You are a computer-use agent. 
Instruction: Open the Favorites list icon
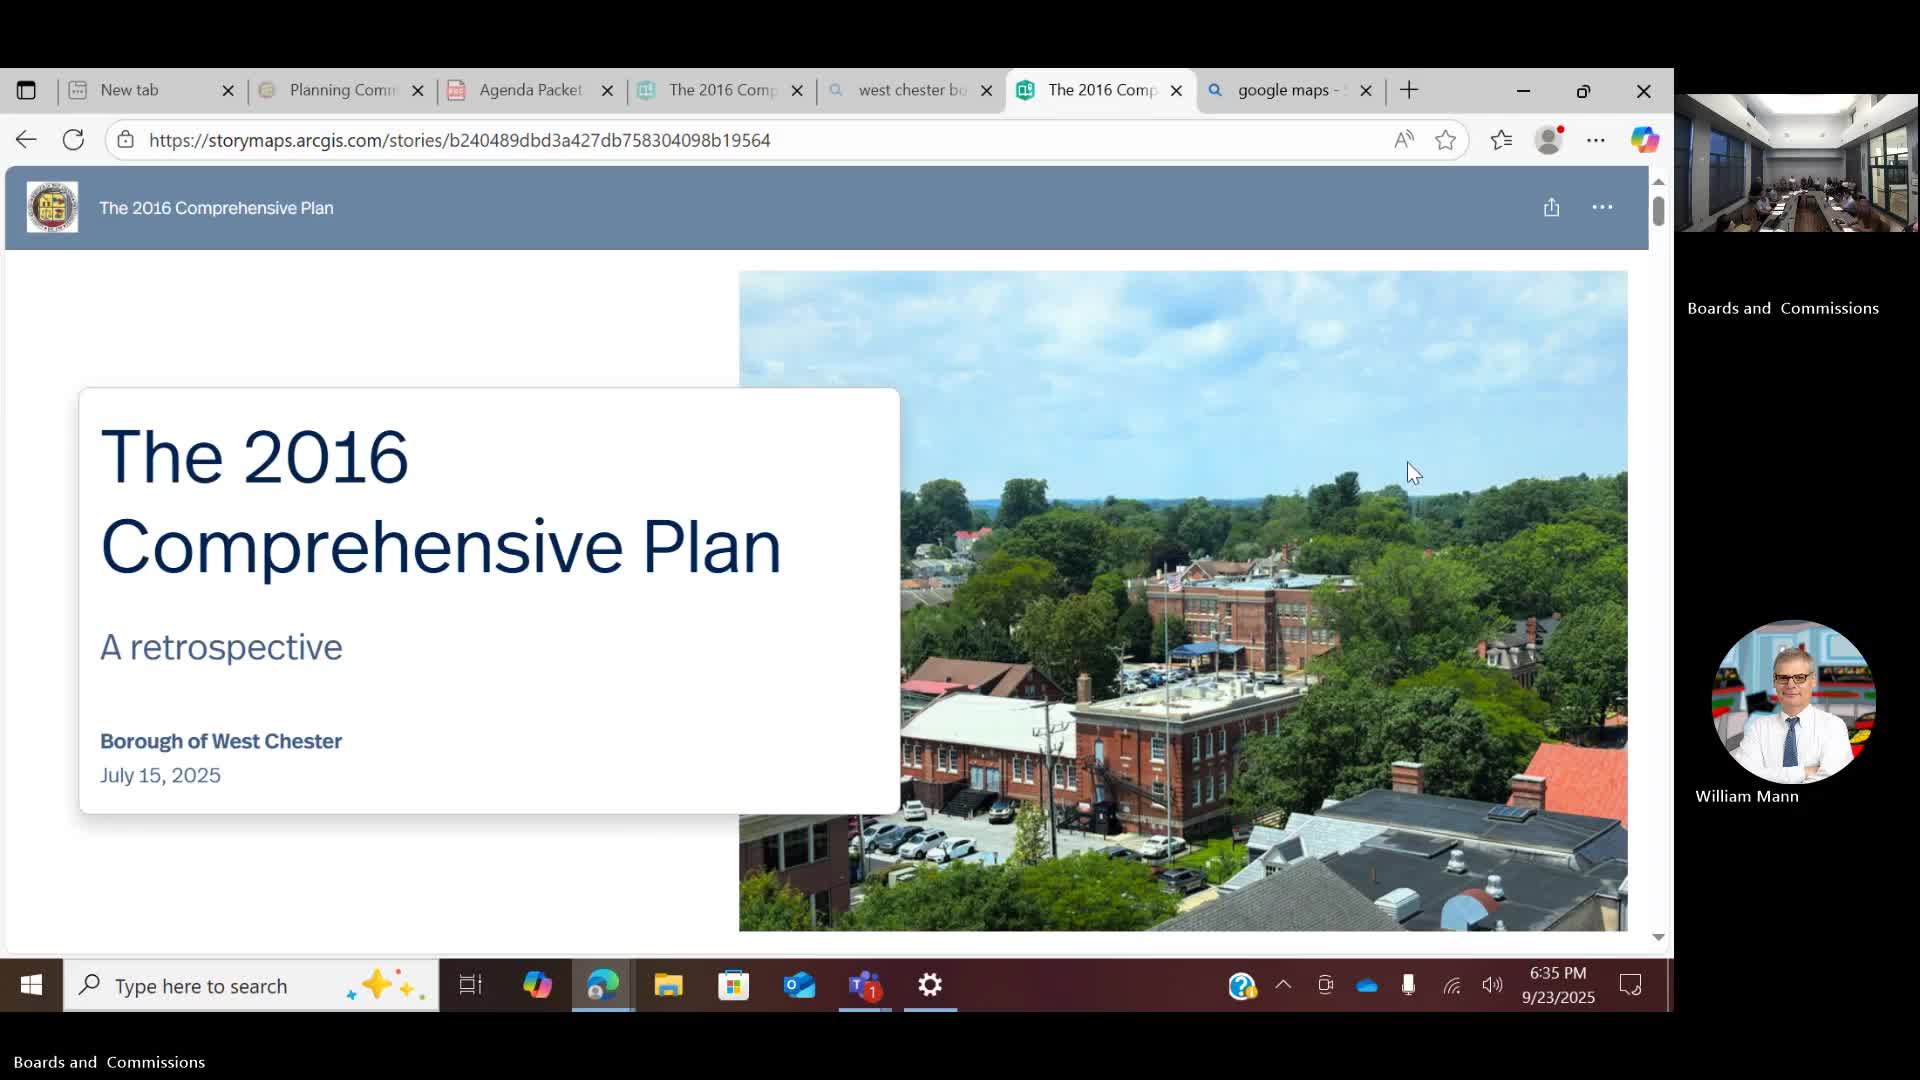[1501, 140]
